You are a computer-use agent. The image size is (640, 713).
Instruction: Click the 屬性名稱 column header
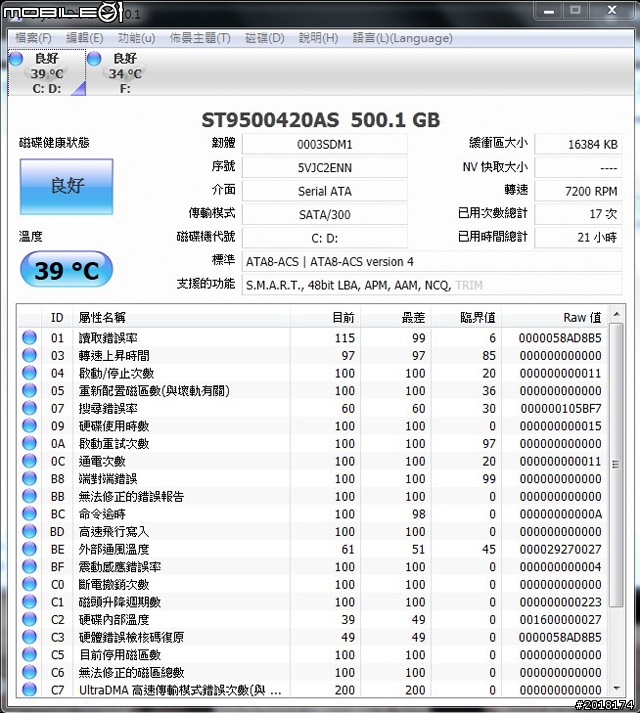(181, 317)
